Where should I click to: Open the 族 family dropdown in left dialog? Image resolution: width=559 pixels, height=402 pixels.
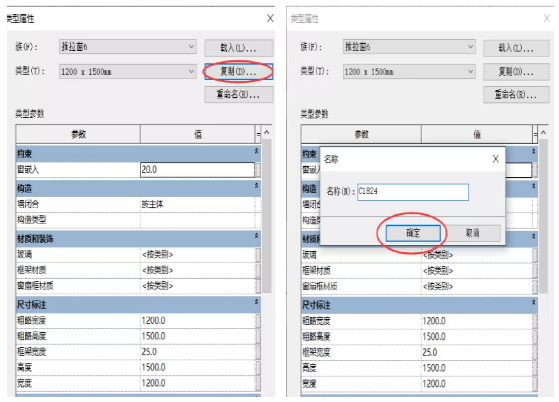pyautogui.click(x=128, y=47)
